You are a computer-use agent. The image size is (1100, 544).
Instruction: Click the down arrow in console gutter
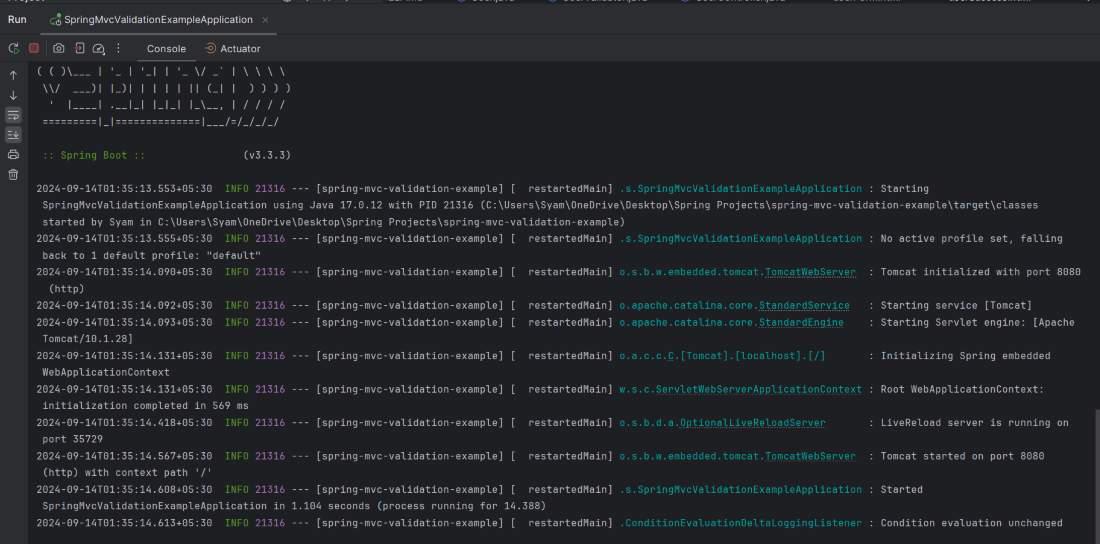[x=13, y=95]
